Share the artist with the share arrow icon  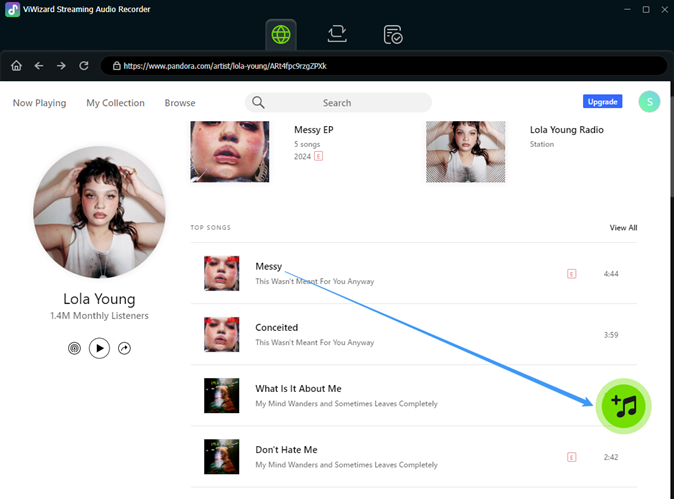click(x=124, y=348)
